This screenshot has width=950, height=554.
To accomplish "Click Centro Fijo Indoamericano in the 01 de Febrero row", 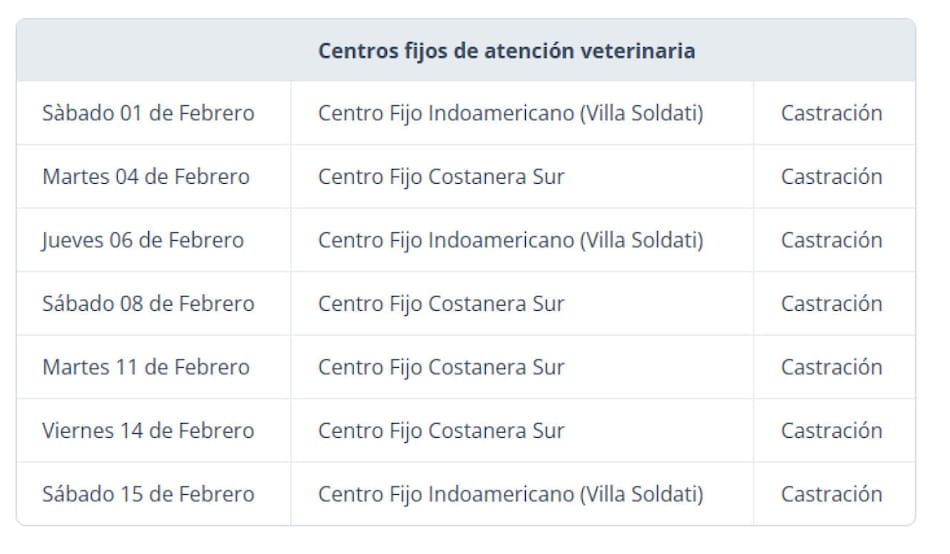I will pyautogui.click(x=510, y=113).
